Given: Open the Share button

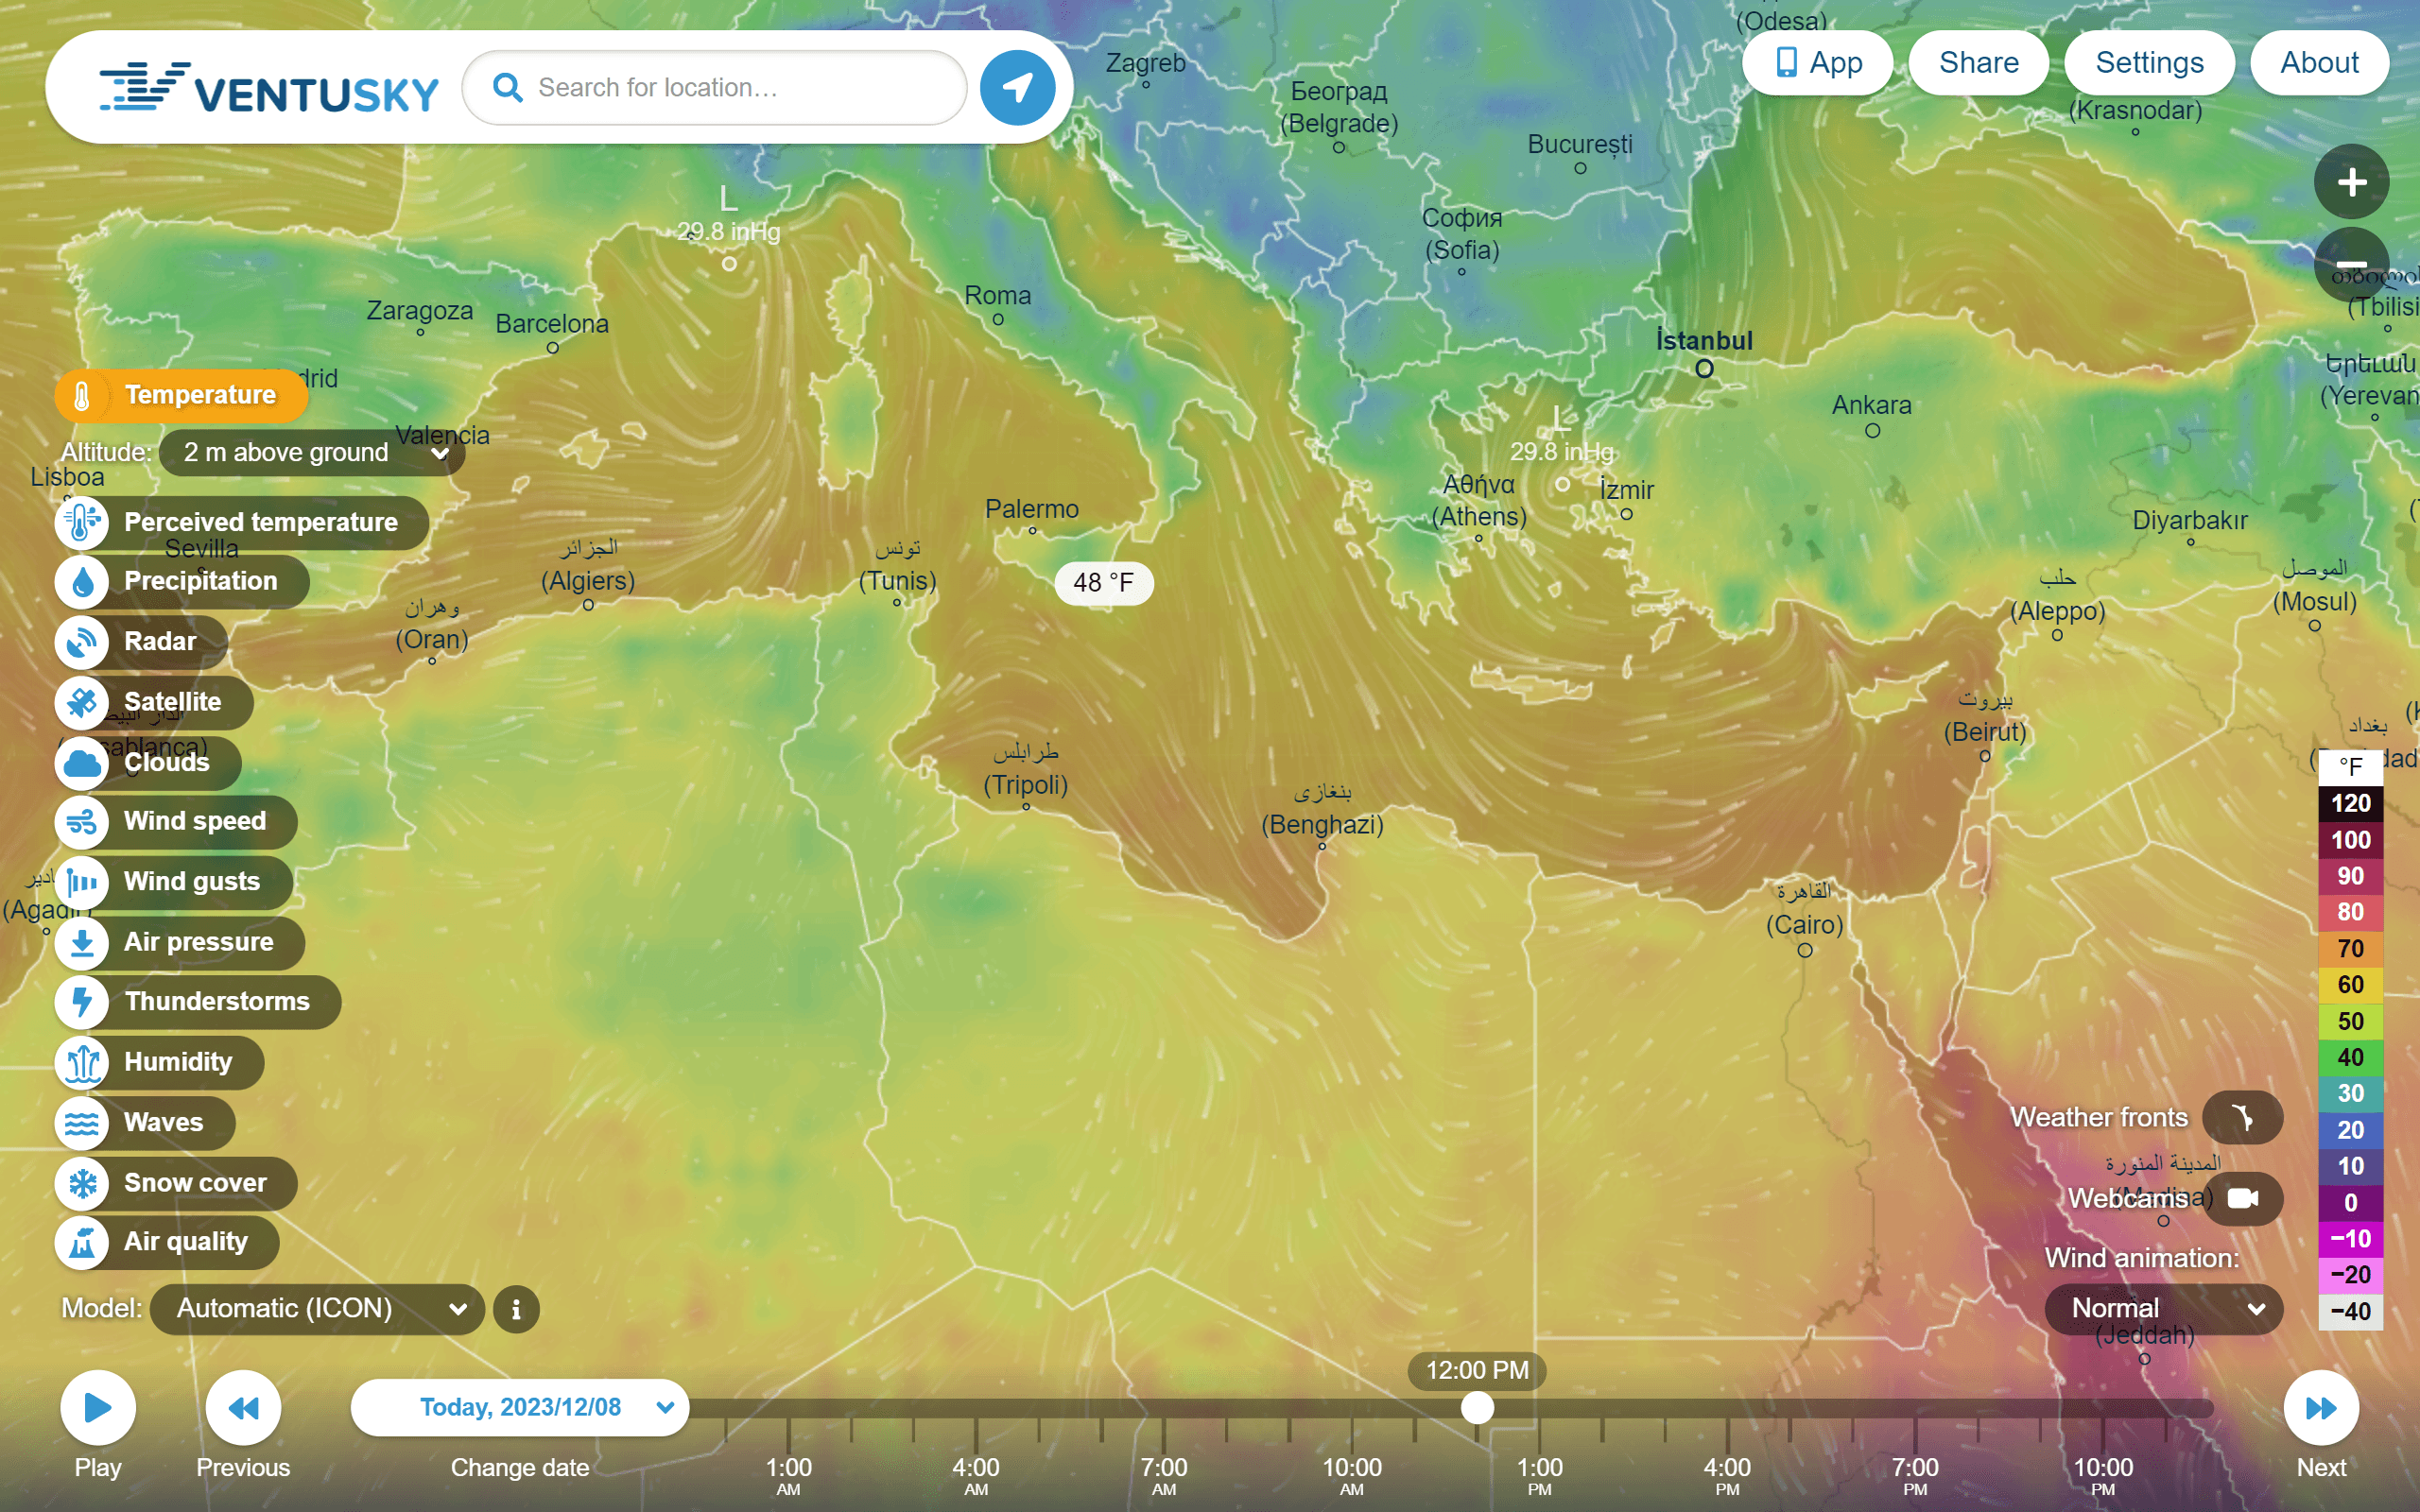Looking at the screenshot, I should (x=1978, y=62).
